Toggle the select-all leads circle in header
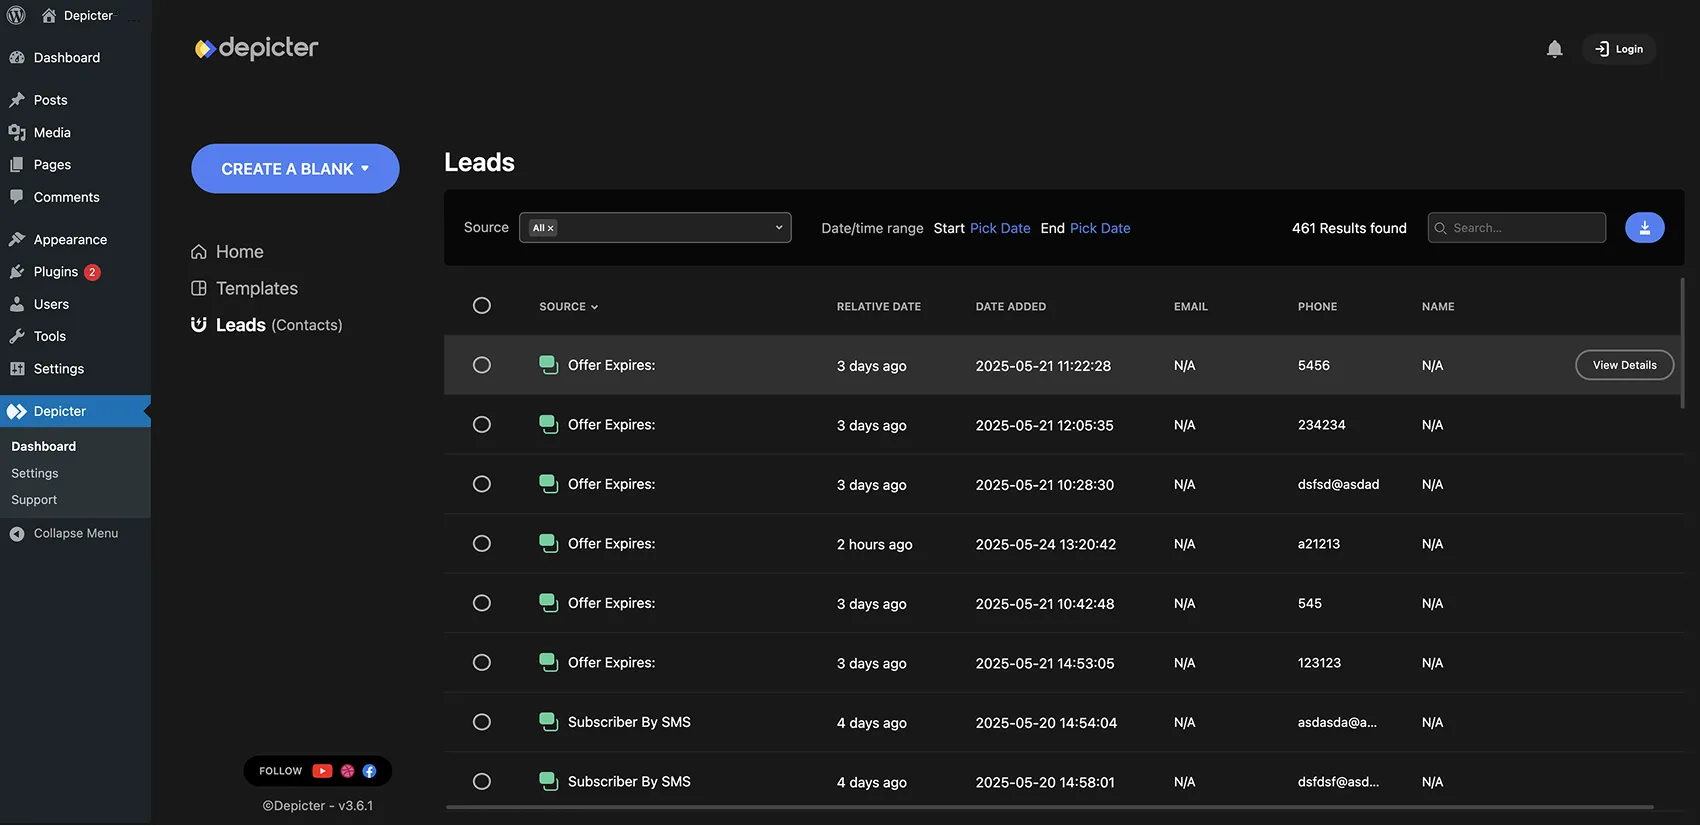This screenshot has height=826, width=1700. click(x=482, y=306)
